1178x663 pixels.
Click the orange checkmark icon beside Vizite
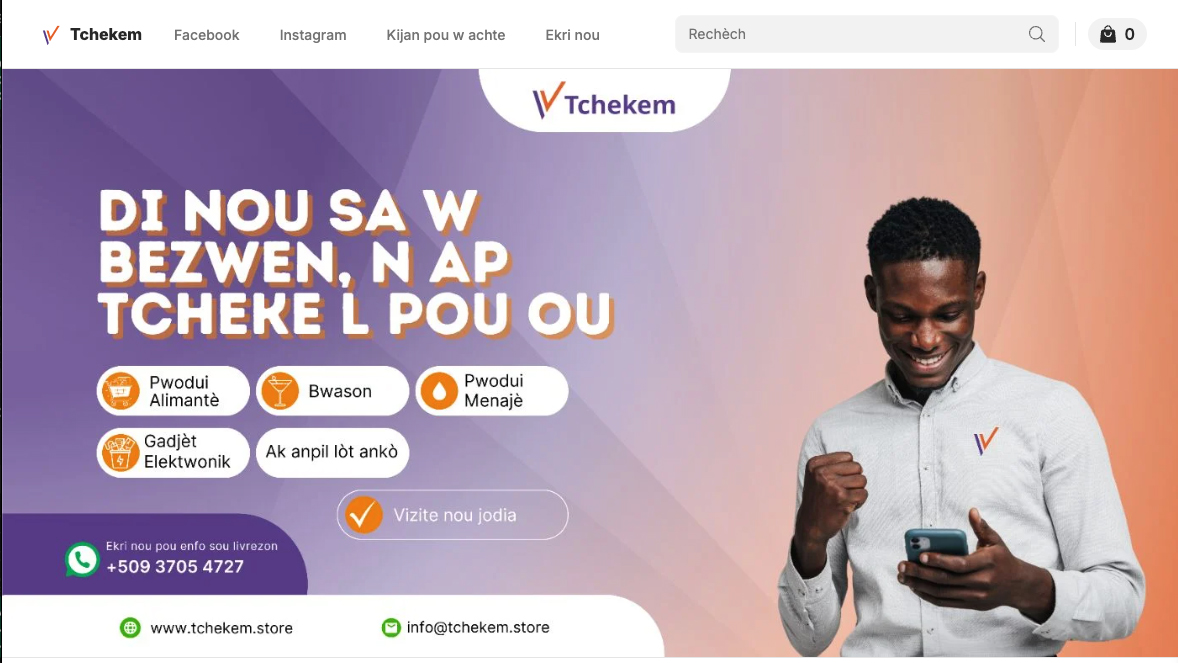[x=364, y=515]
